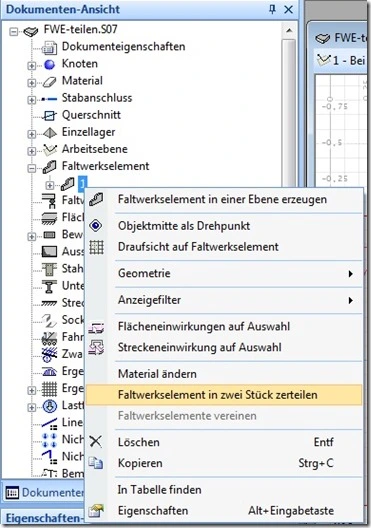
Task: Switch to the Dokumenten tab at bottom
Action: pyautogui.click(x=44, y=493)
